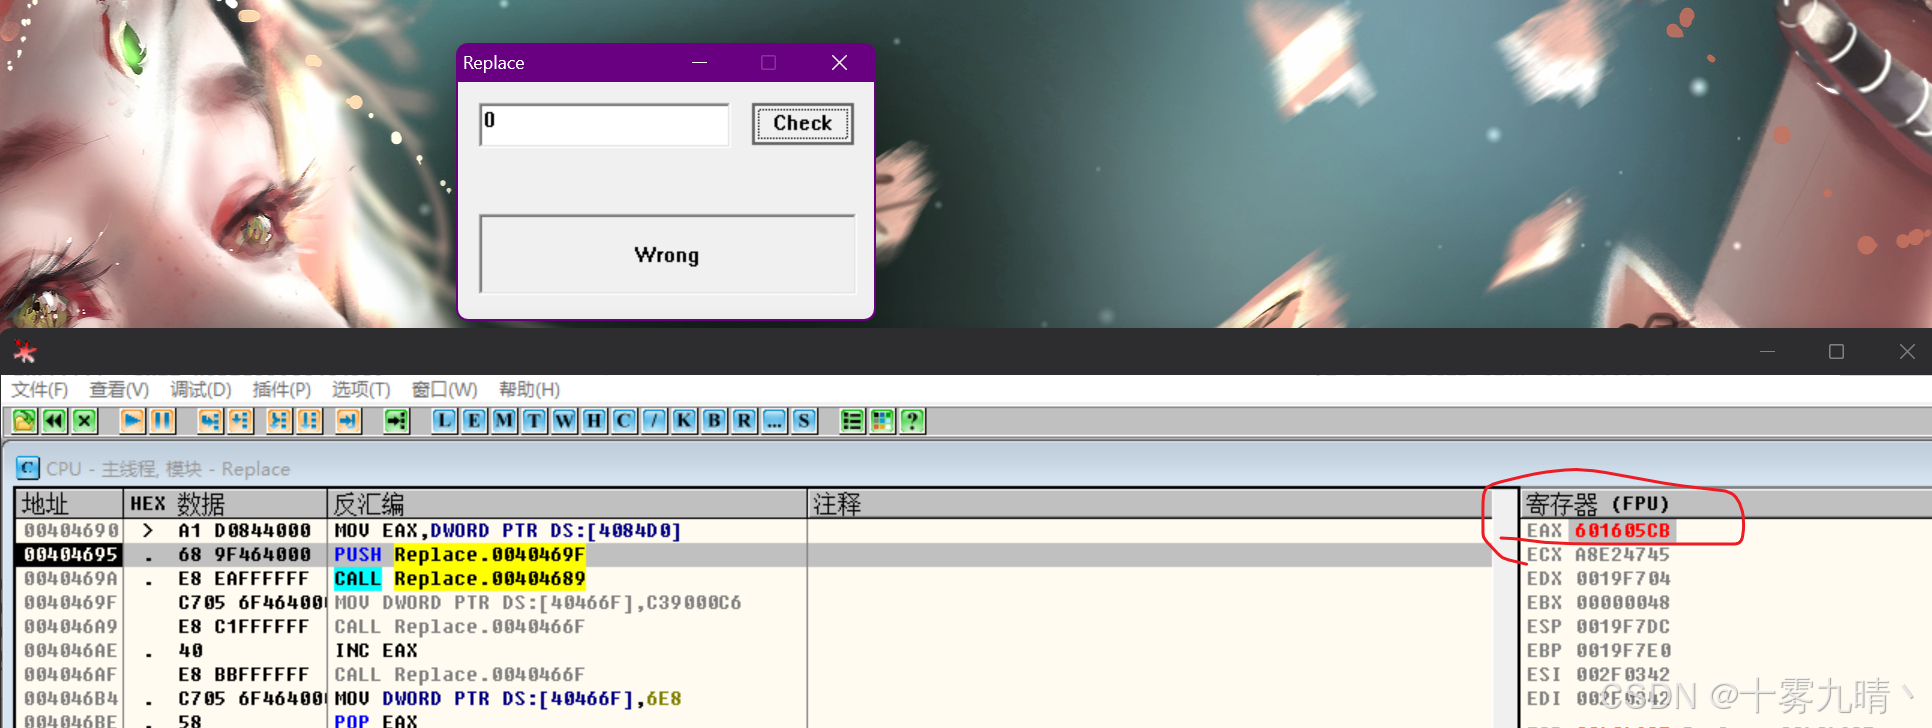Open Run trace with the ellipsis button
The image size is (1932, 728).
point(774,421)
